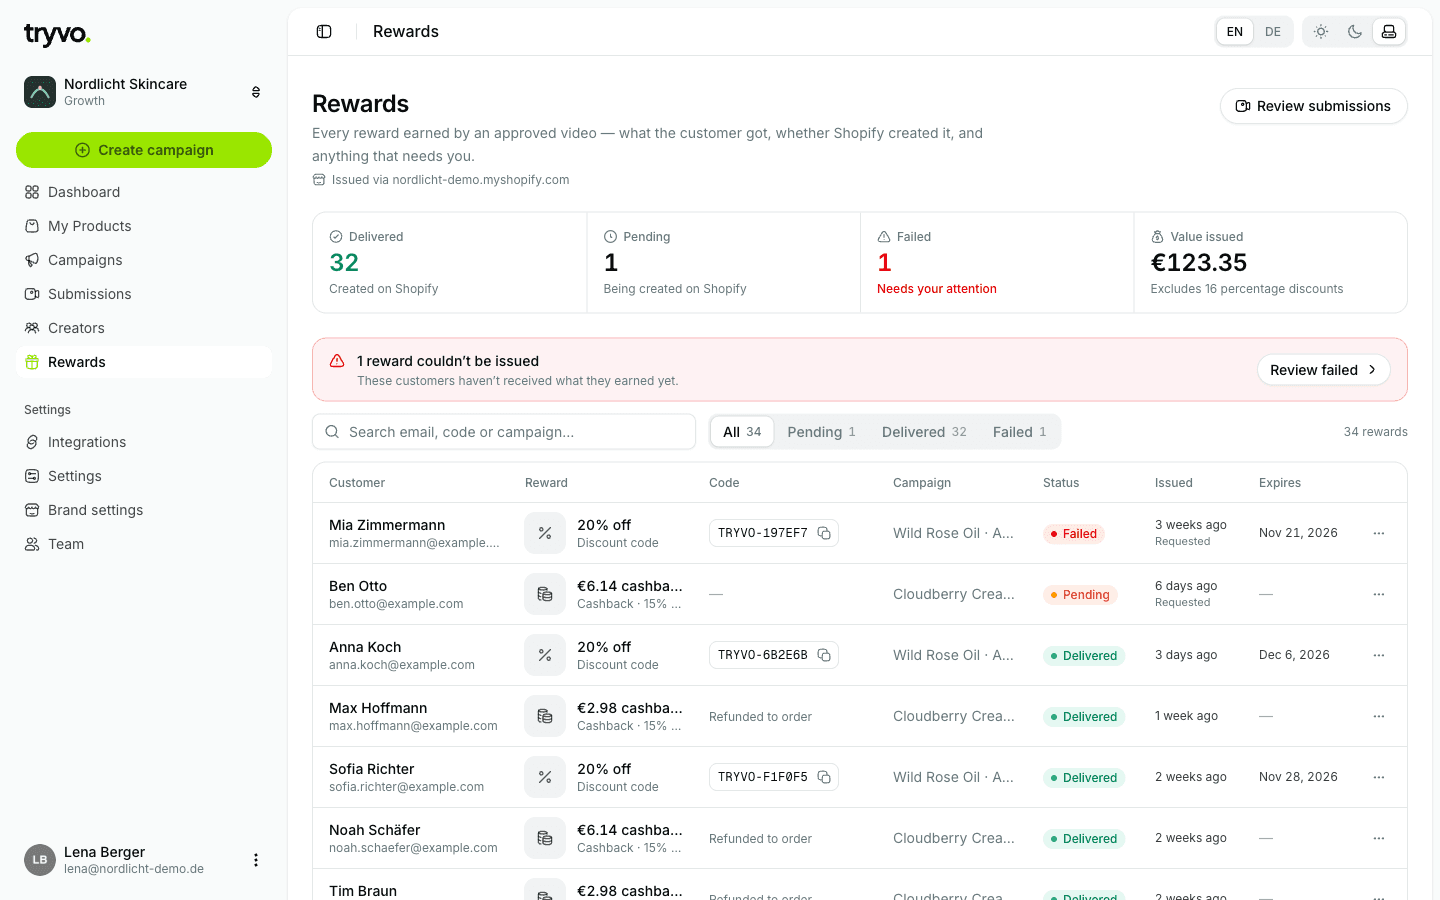Screen dimensions: 1440x900
Task: Open Lena Berger user menu dots
Action: tap(256, 860)
